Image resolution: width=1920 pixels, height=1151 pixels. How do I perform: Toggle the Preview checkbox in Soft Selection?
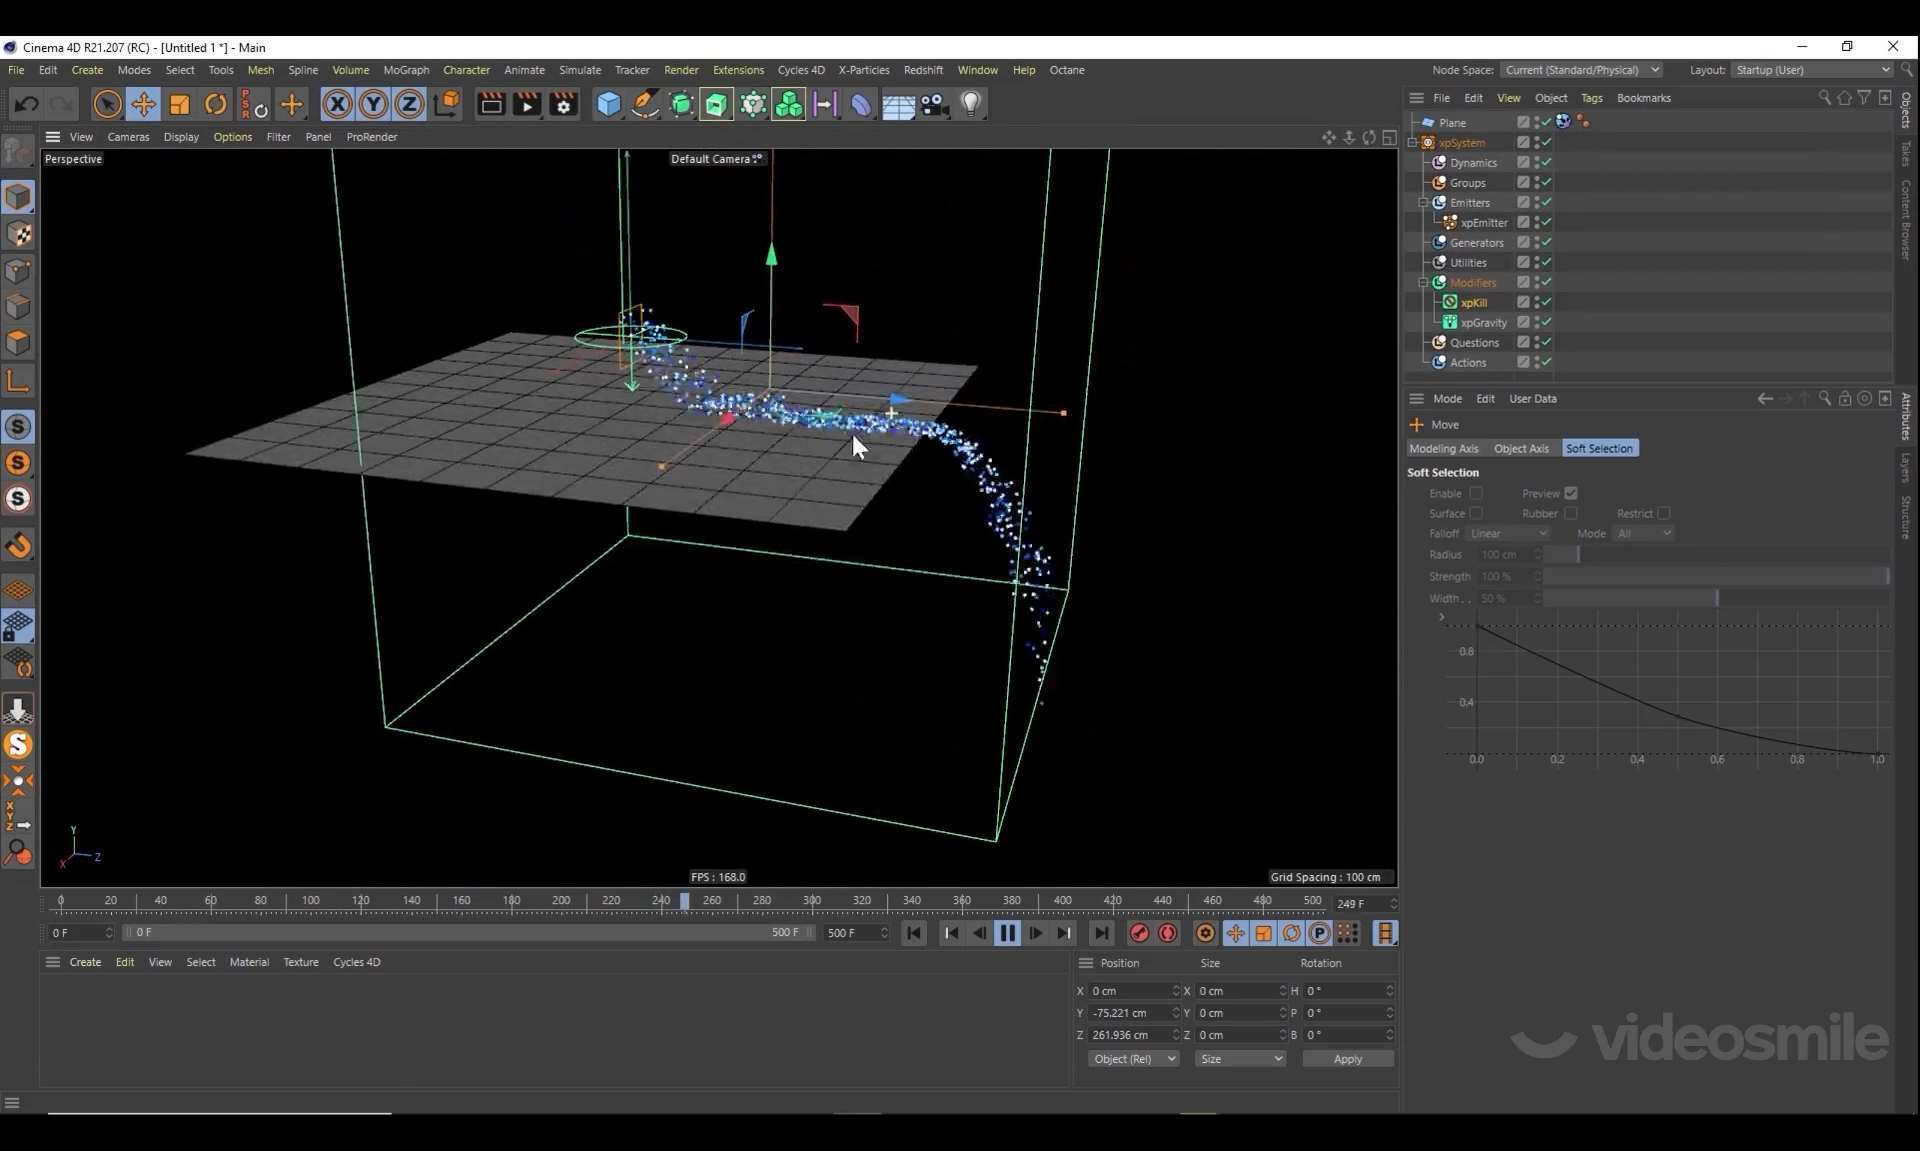point(1571,493)
